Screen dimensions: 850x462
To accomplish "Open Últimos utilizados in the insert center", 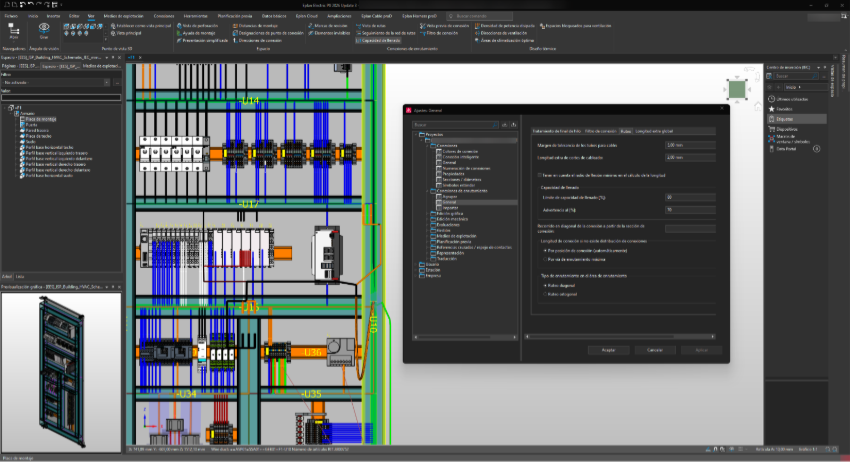I will coord(788,99).
